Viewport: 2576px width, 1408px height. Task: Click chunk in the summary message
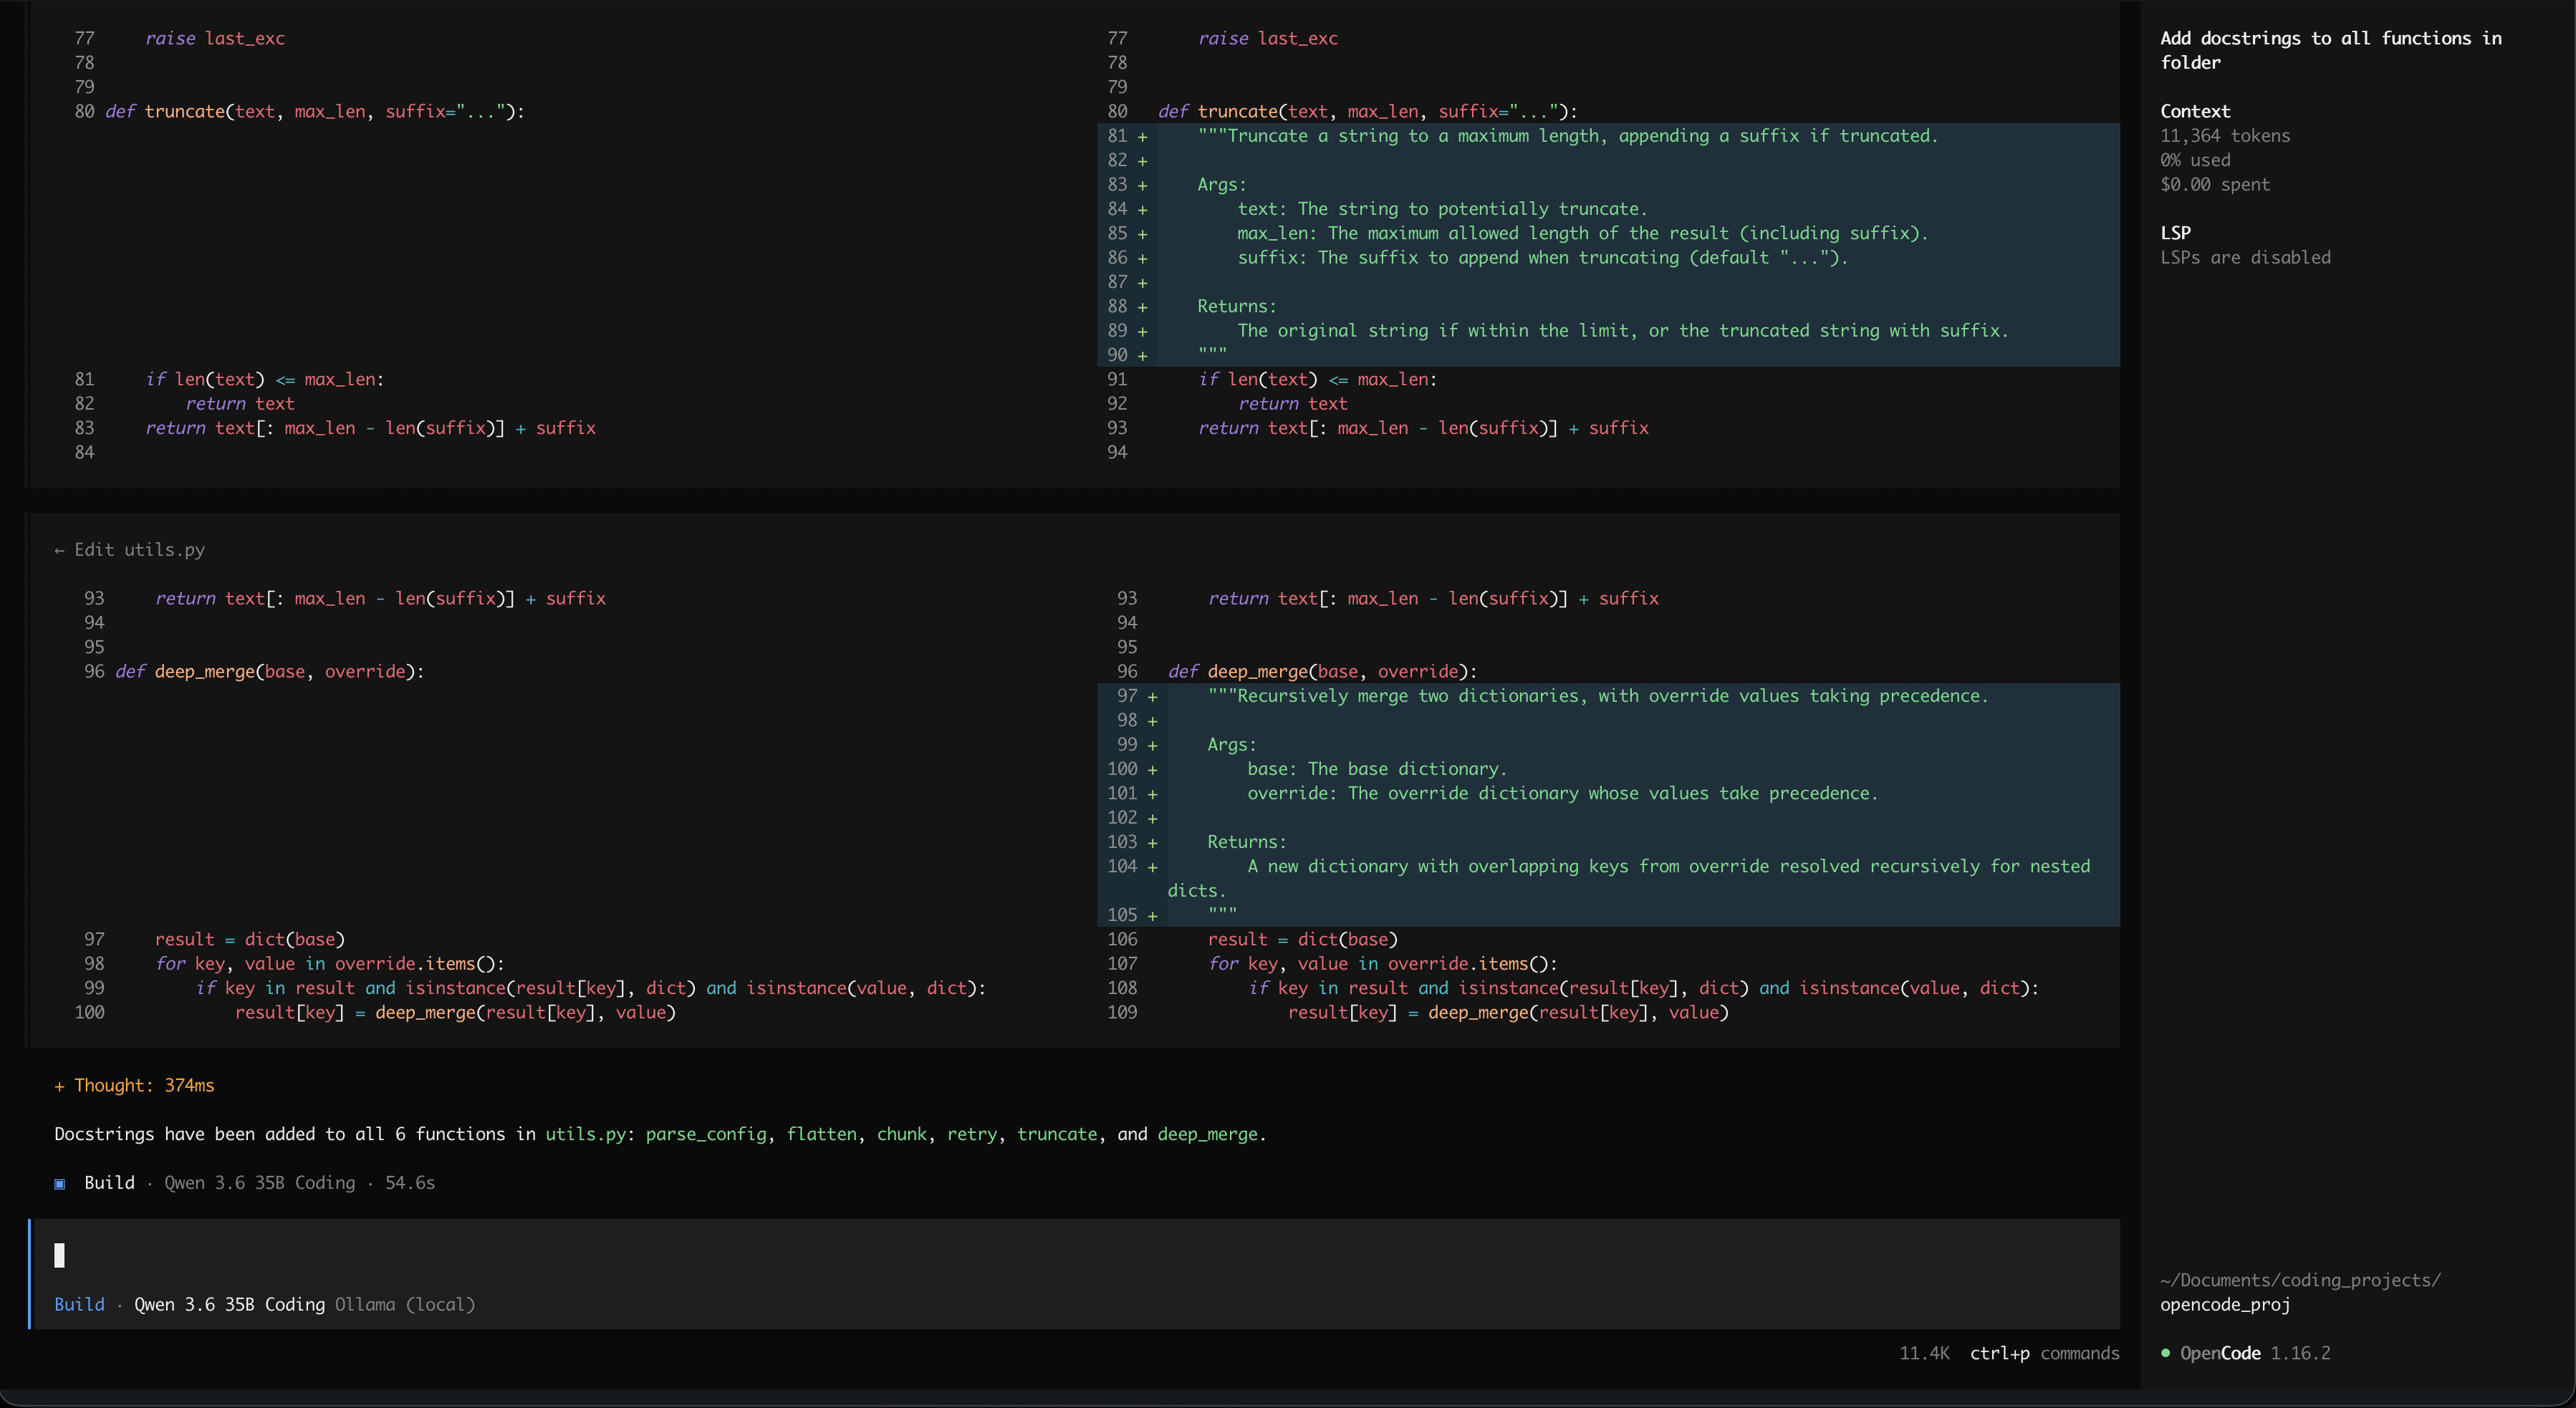(x=902, y=1134)
